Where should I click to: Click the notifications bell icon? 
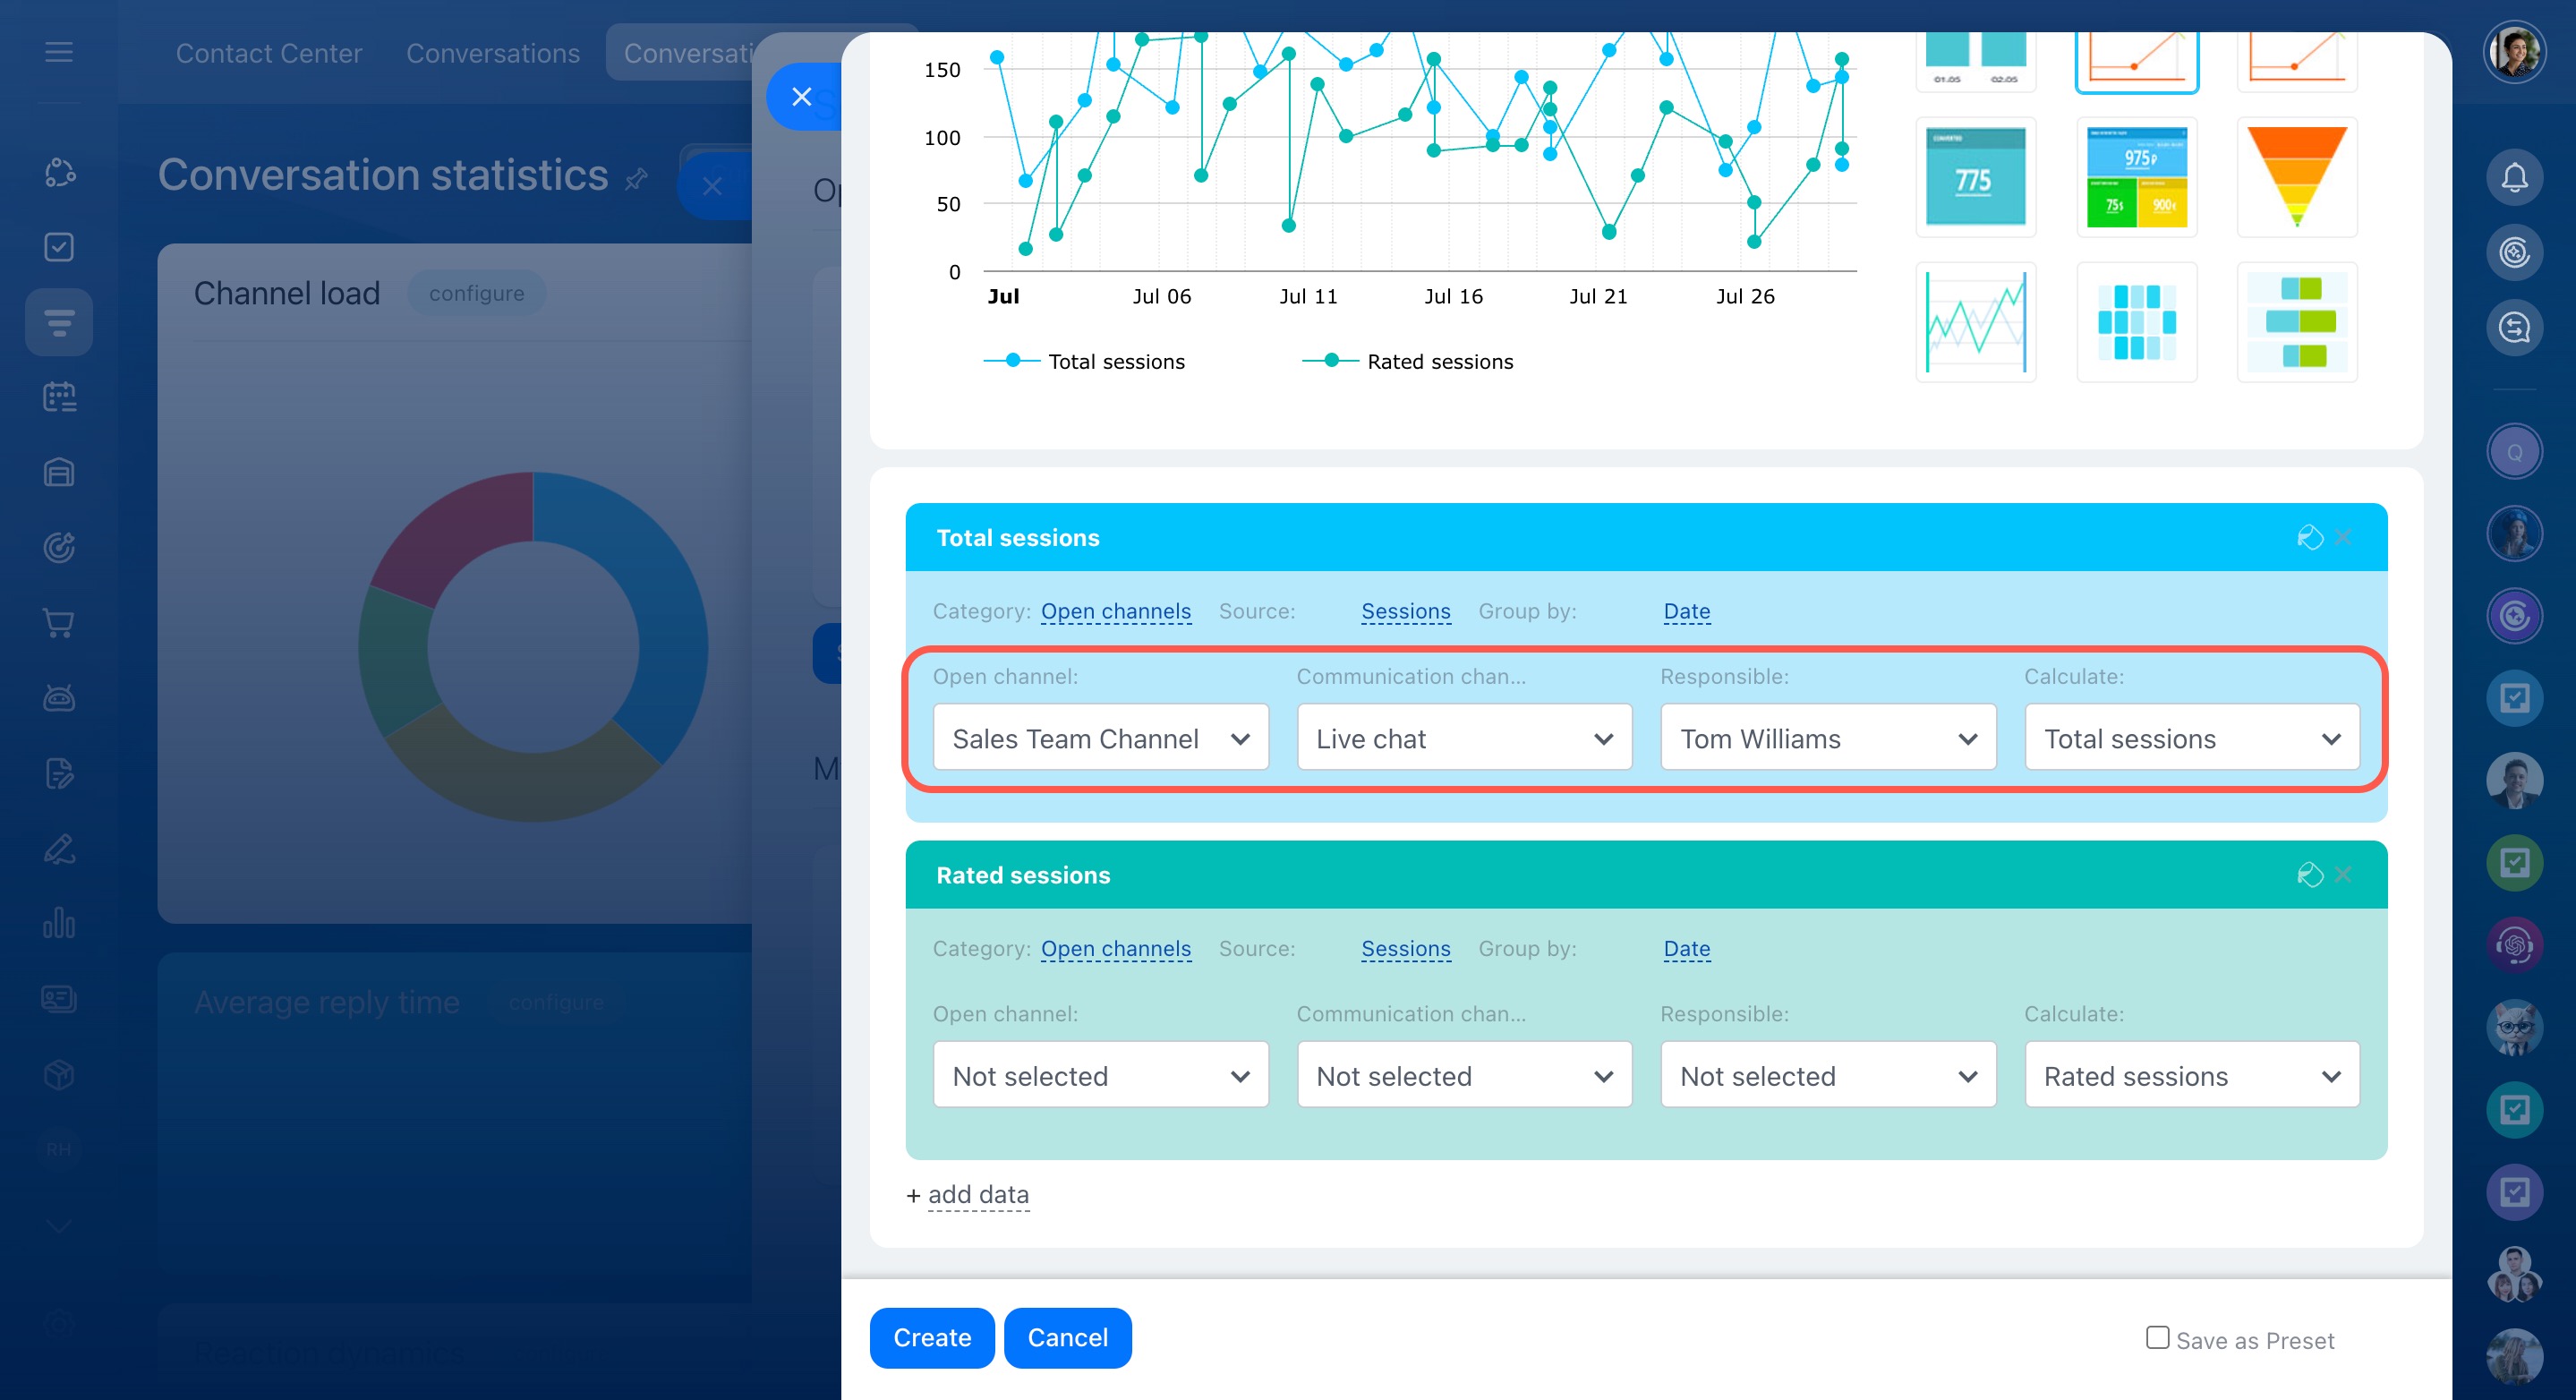[x=2513, y=178]
